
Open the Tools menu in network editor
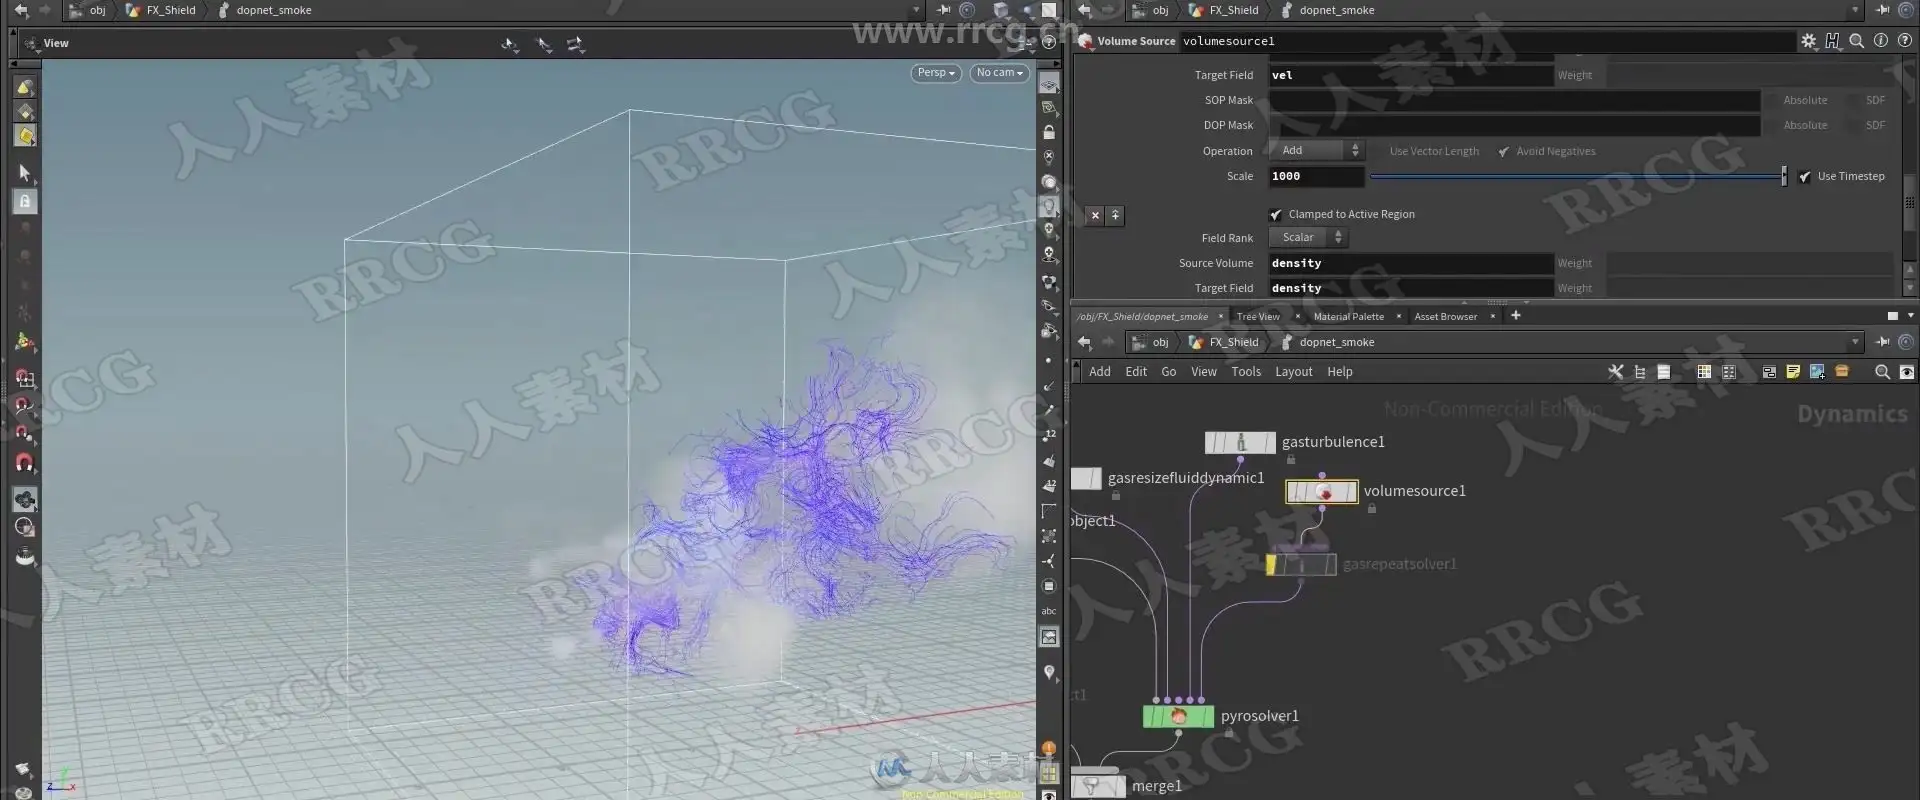1246,372
